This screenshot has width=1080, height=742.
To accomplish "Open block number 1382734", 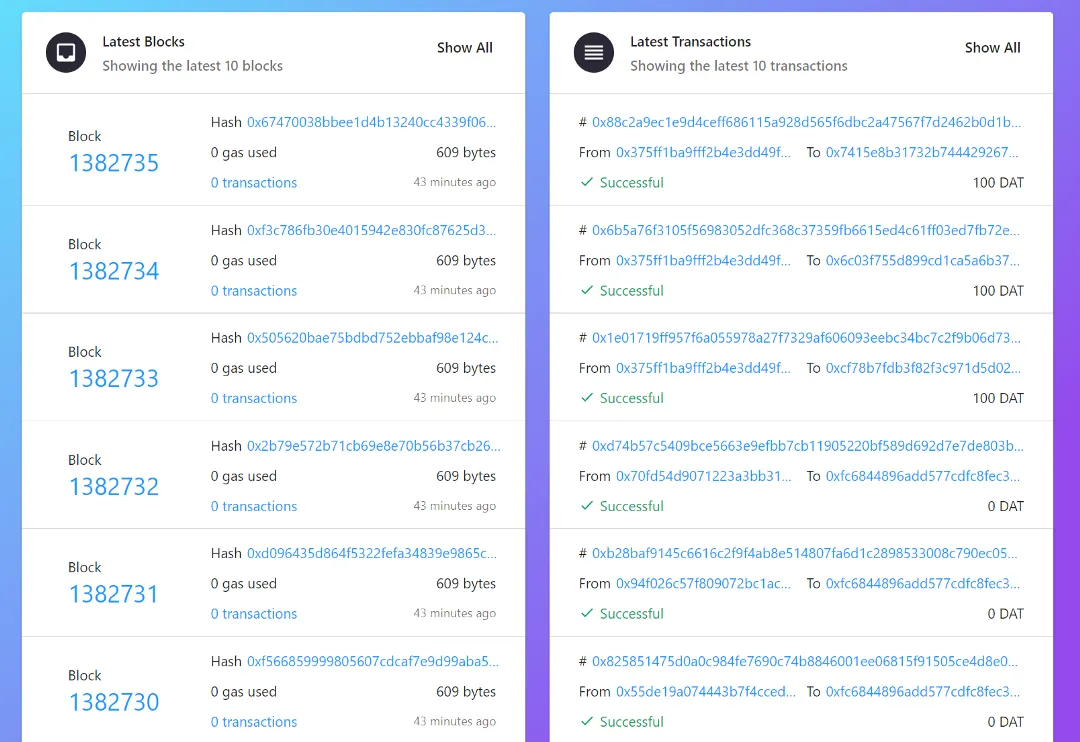I will [114, 271].
